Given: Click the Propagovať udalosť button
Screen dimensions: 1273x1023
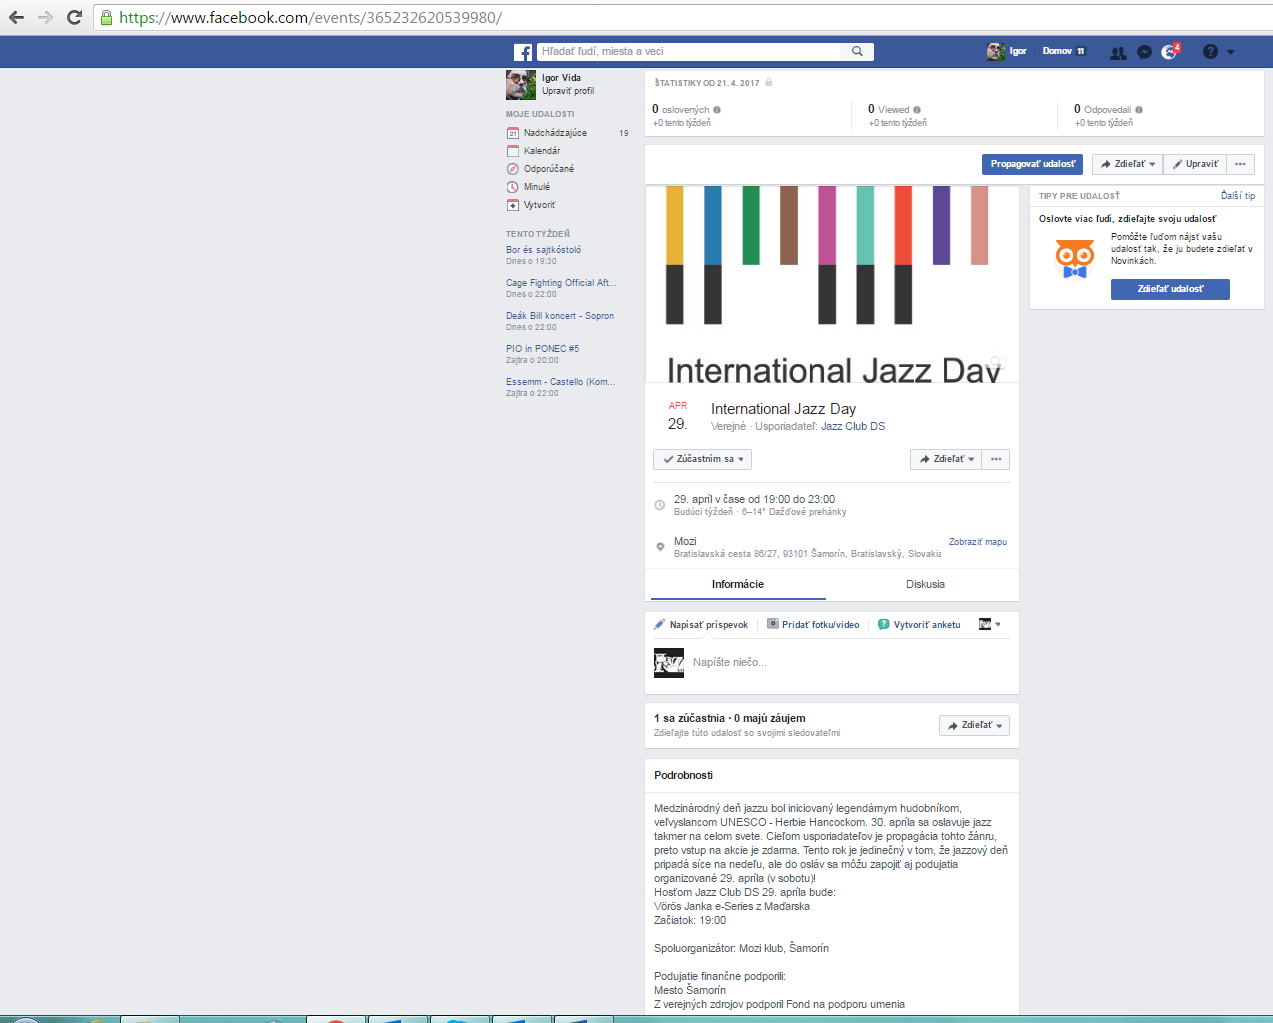Looking at the screenshot, I should point(1032,164).
